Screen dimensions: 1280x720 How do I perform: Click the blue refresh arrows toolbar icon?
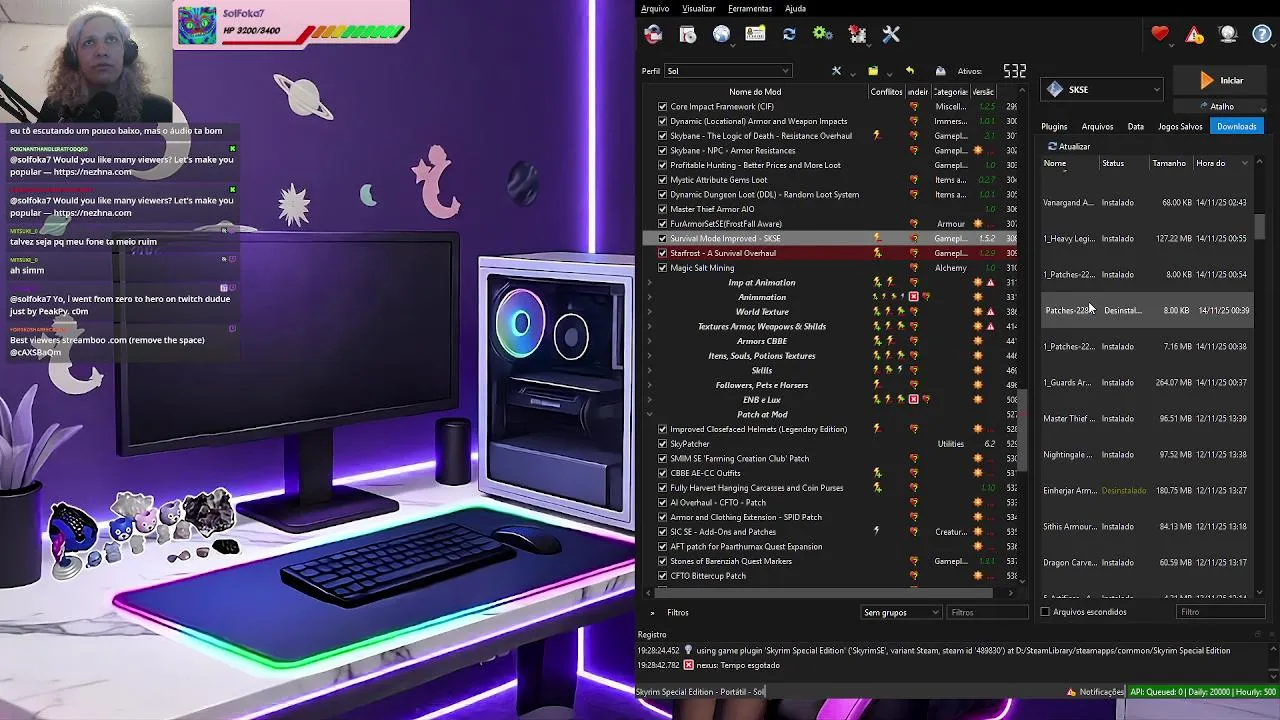point(789,34)
